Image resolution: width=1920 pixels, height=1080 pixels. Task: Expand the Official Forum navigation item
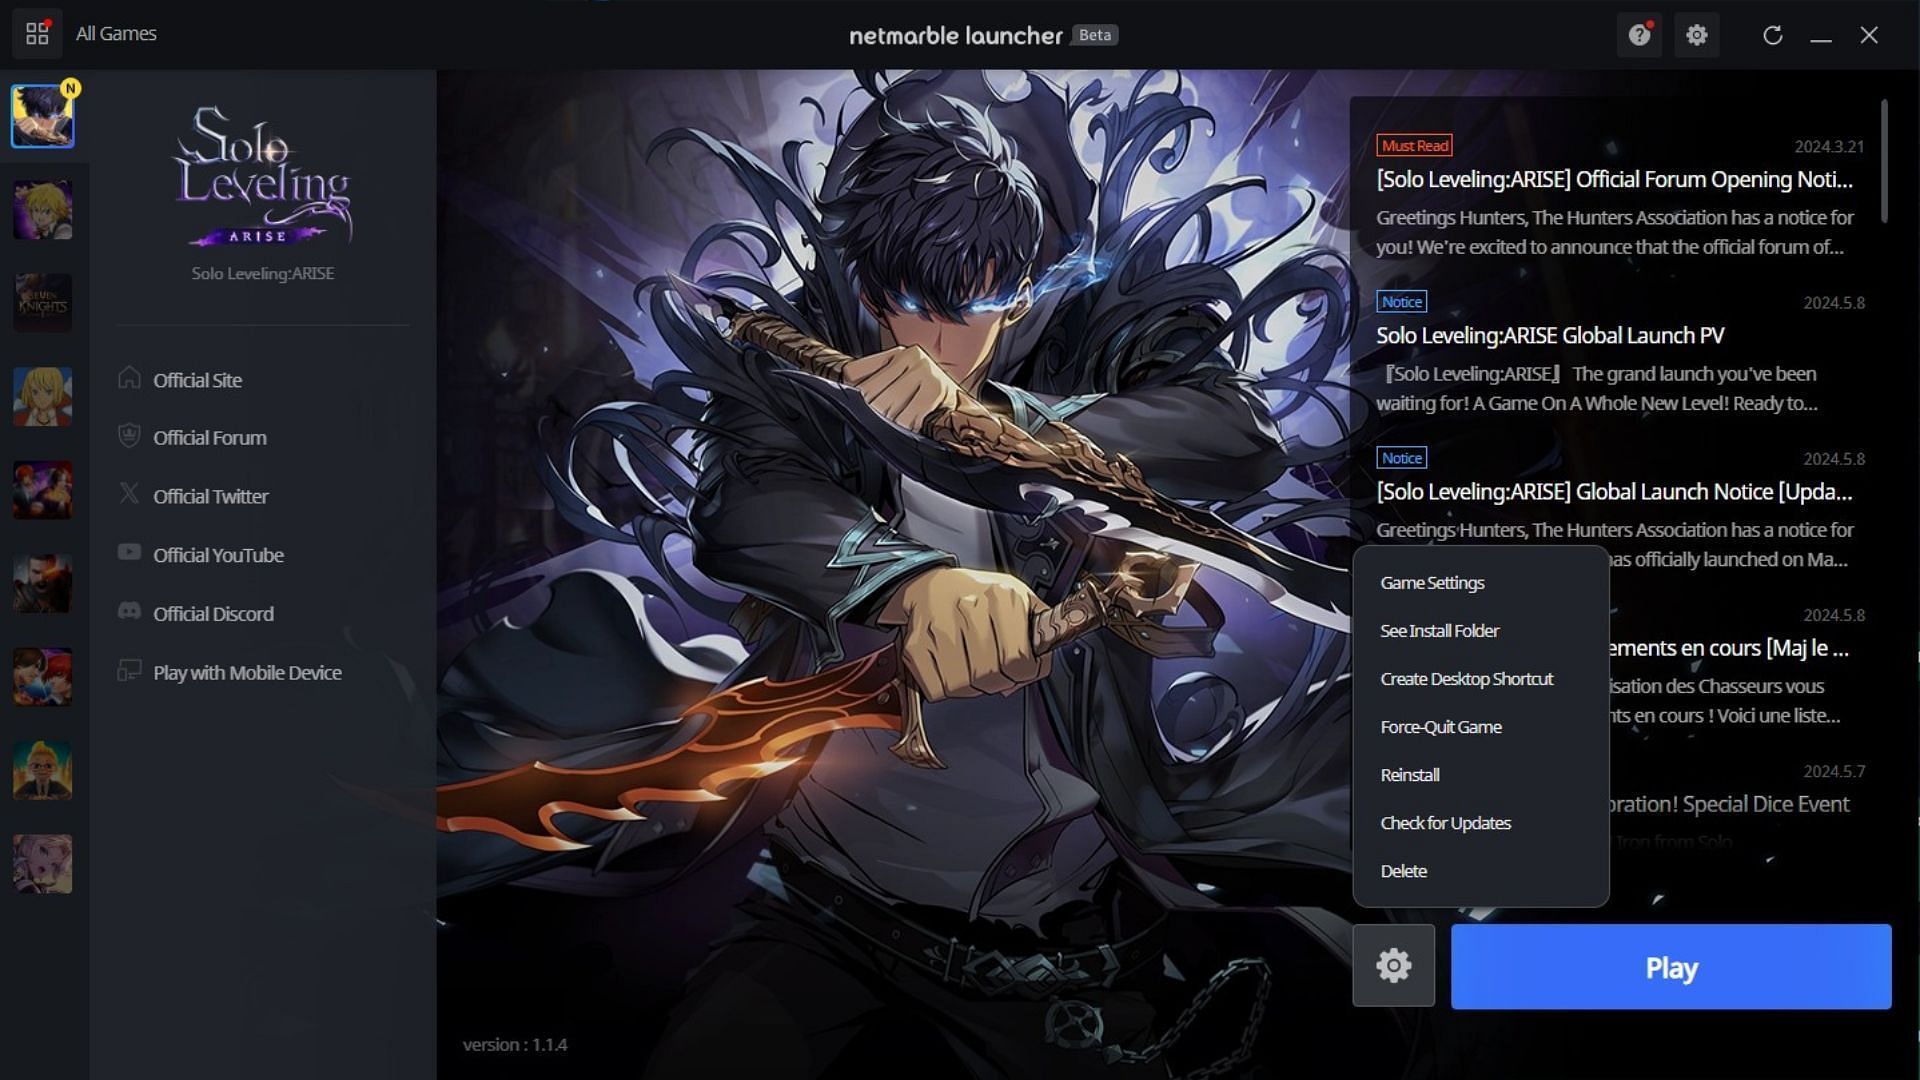pyautogui.click(x=208, y=436)
